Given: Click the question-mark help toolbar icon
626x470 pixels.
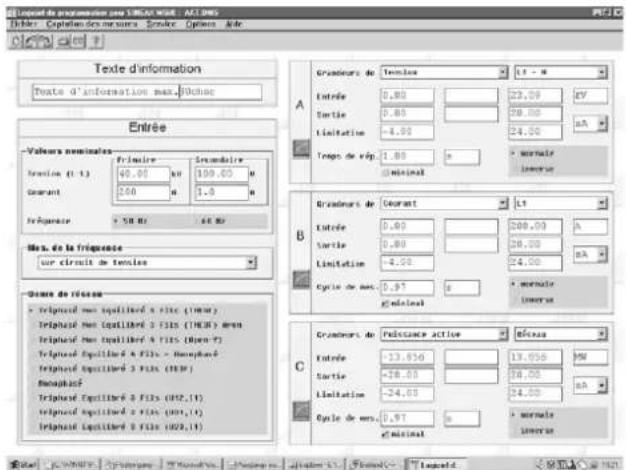Looking at the screenshot, I should [96, 41].
